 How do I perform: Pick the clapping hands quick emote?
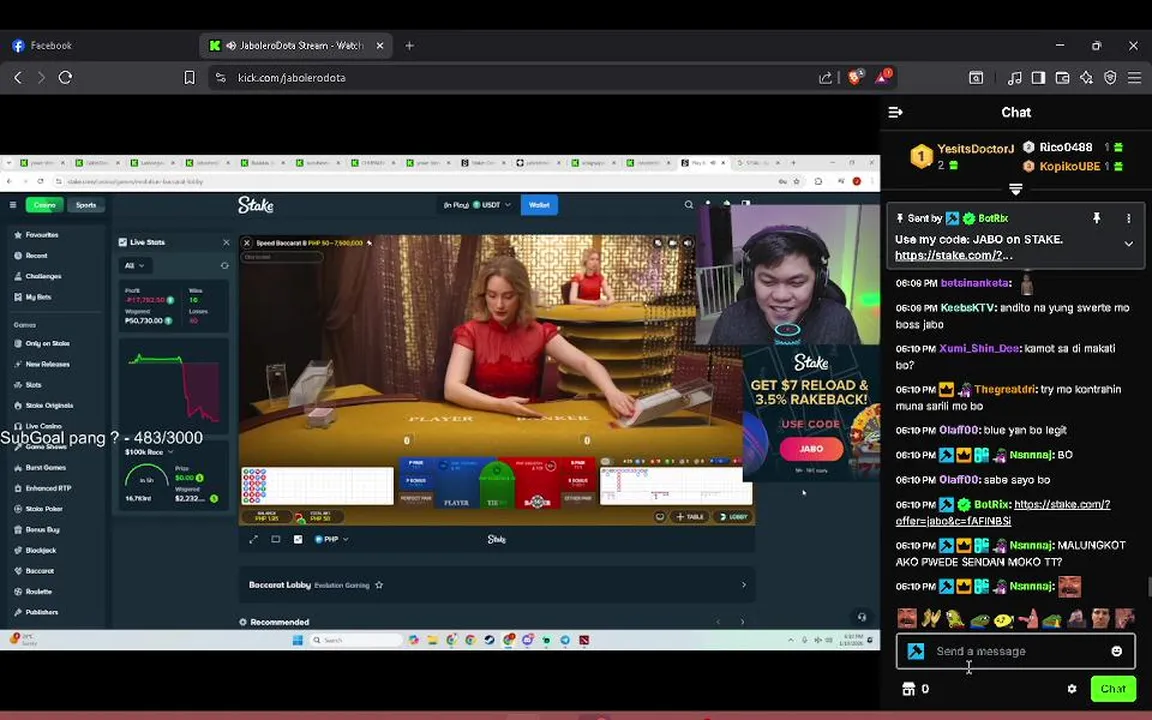pyautogui.click(x=932, y=619)
